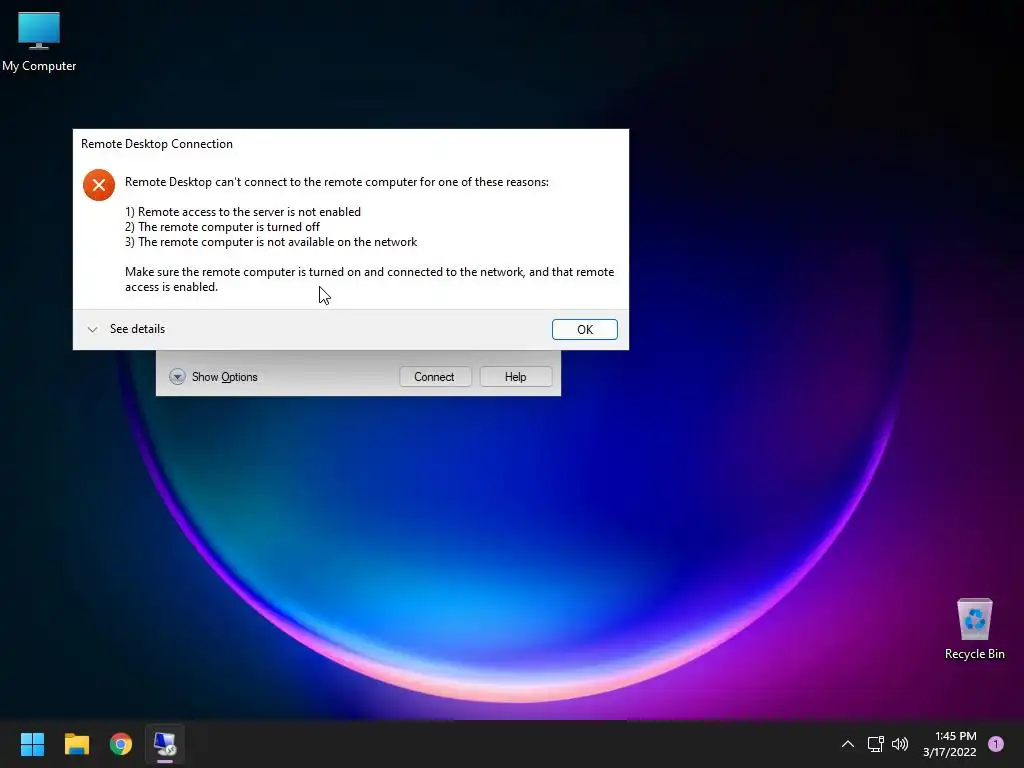The height and width of the screenshot is (768, 1024).
Task: Open network status tray icon
Action: (875, 744)
